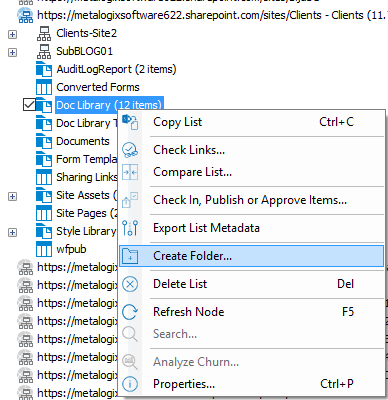Select the Sharing Links row
This screenshot has height=400, width=388.
[x=87, y=177]
